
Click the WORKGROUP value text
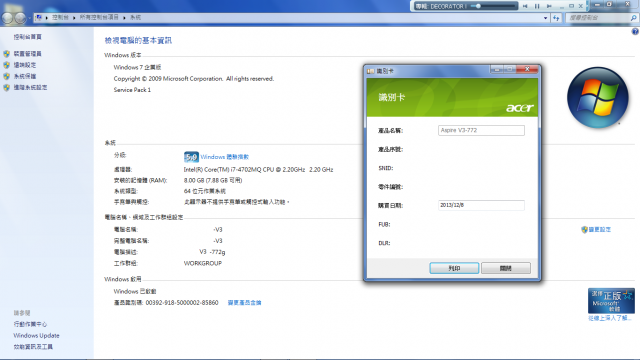tap(203, 263)
